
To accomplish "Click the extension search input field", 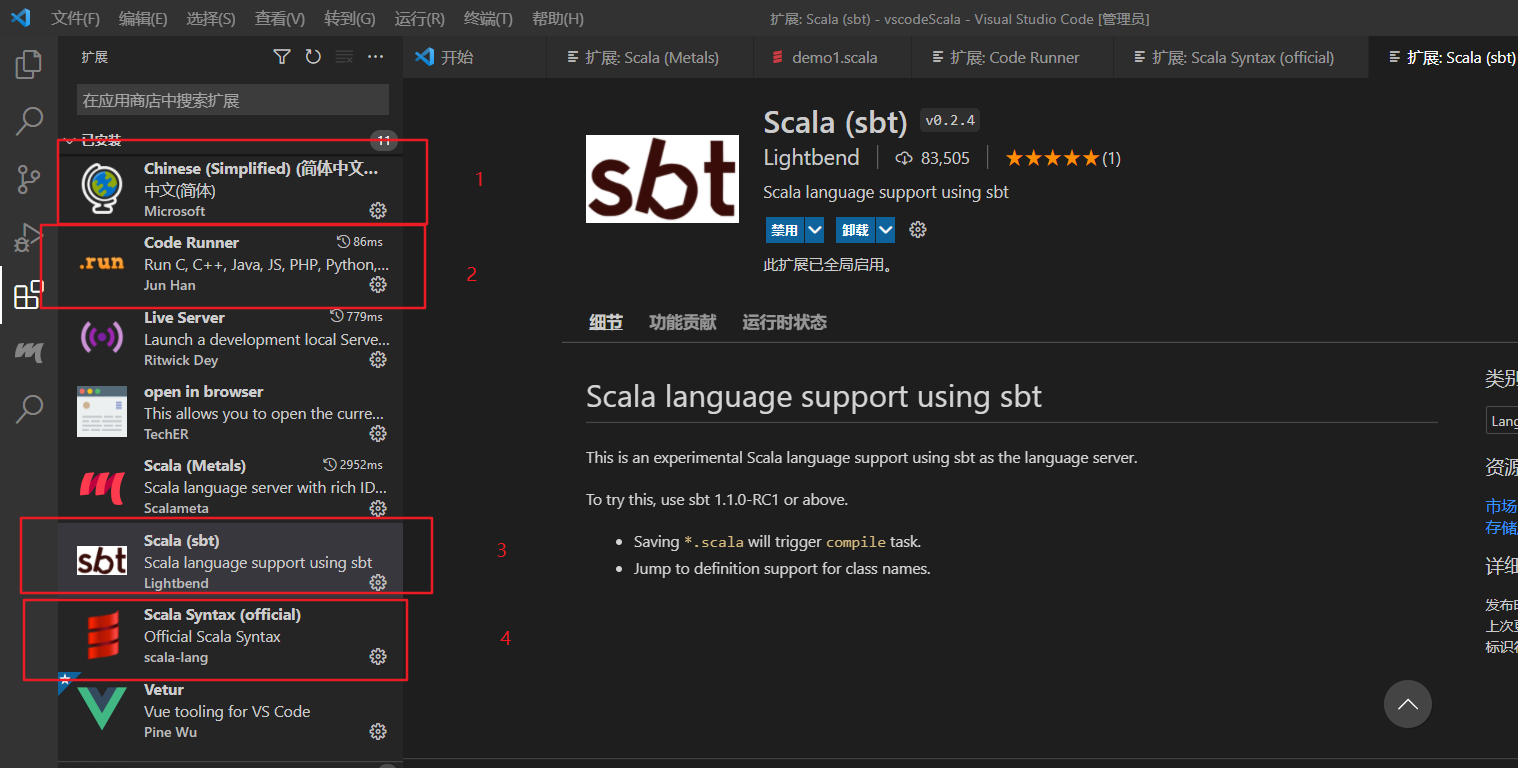I will 230,99.
